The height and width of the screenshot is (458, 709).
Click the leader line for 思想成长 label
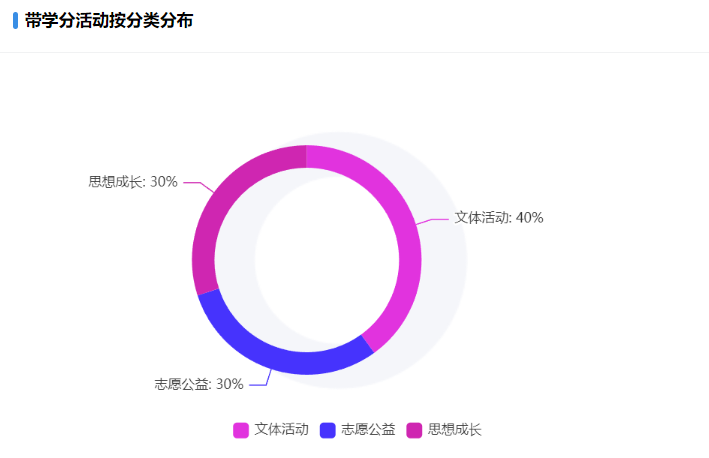199,187
